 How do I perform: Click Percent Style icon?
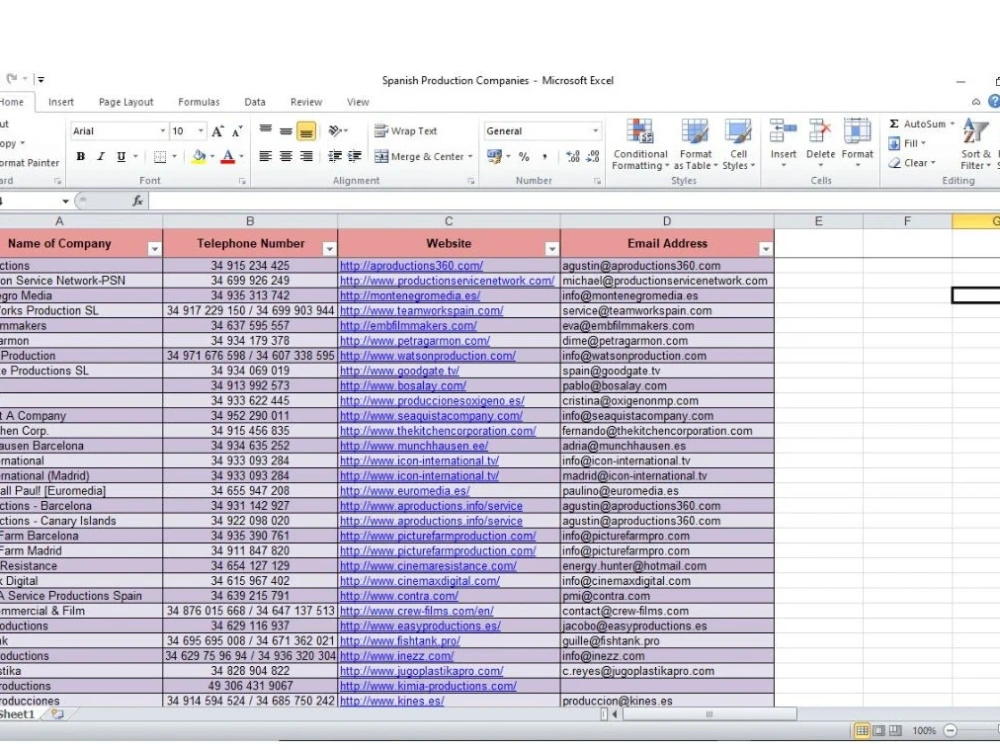(524, 156)
